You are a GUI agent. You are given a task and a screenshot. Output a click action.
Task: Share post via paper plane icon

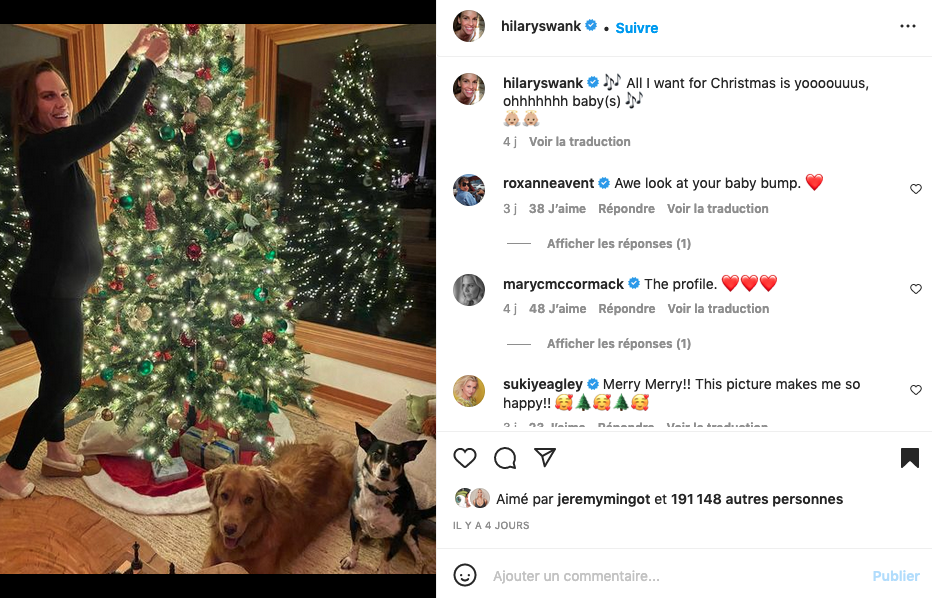(x=545, y=458)
